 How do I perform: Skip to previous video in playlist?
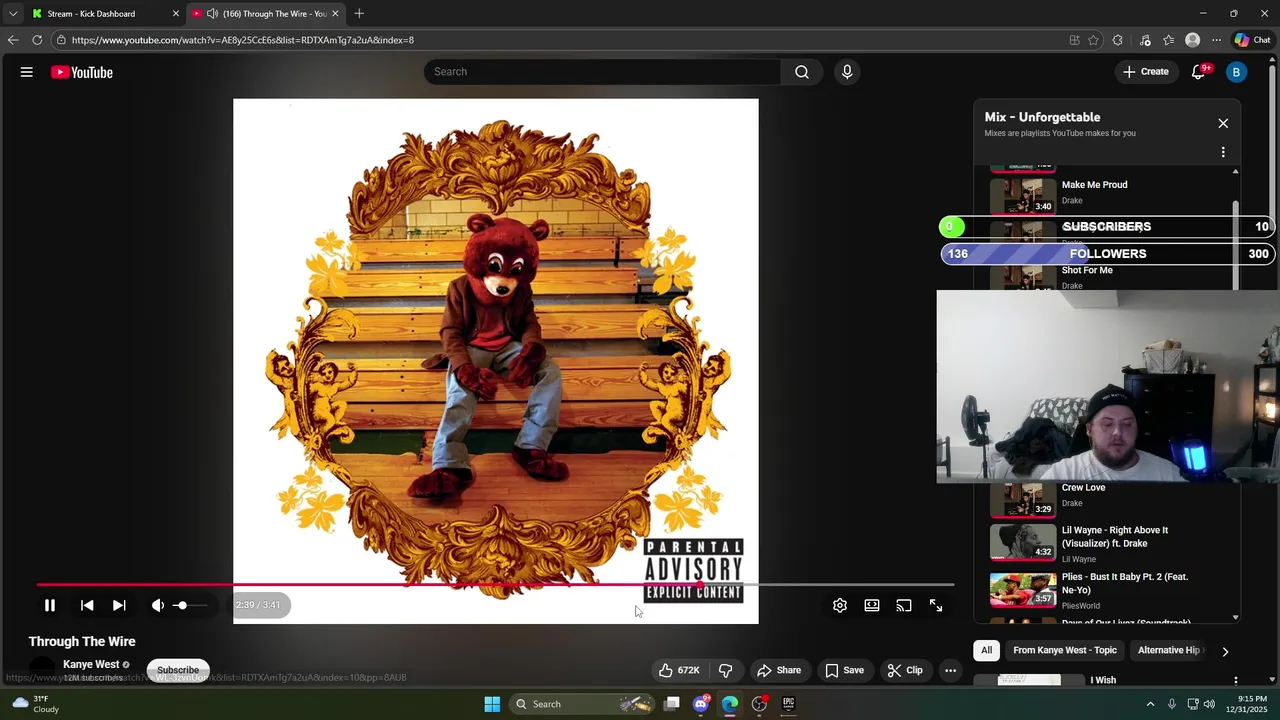click(87, 605)
